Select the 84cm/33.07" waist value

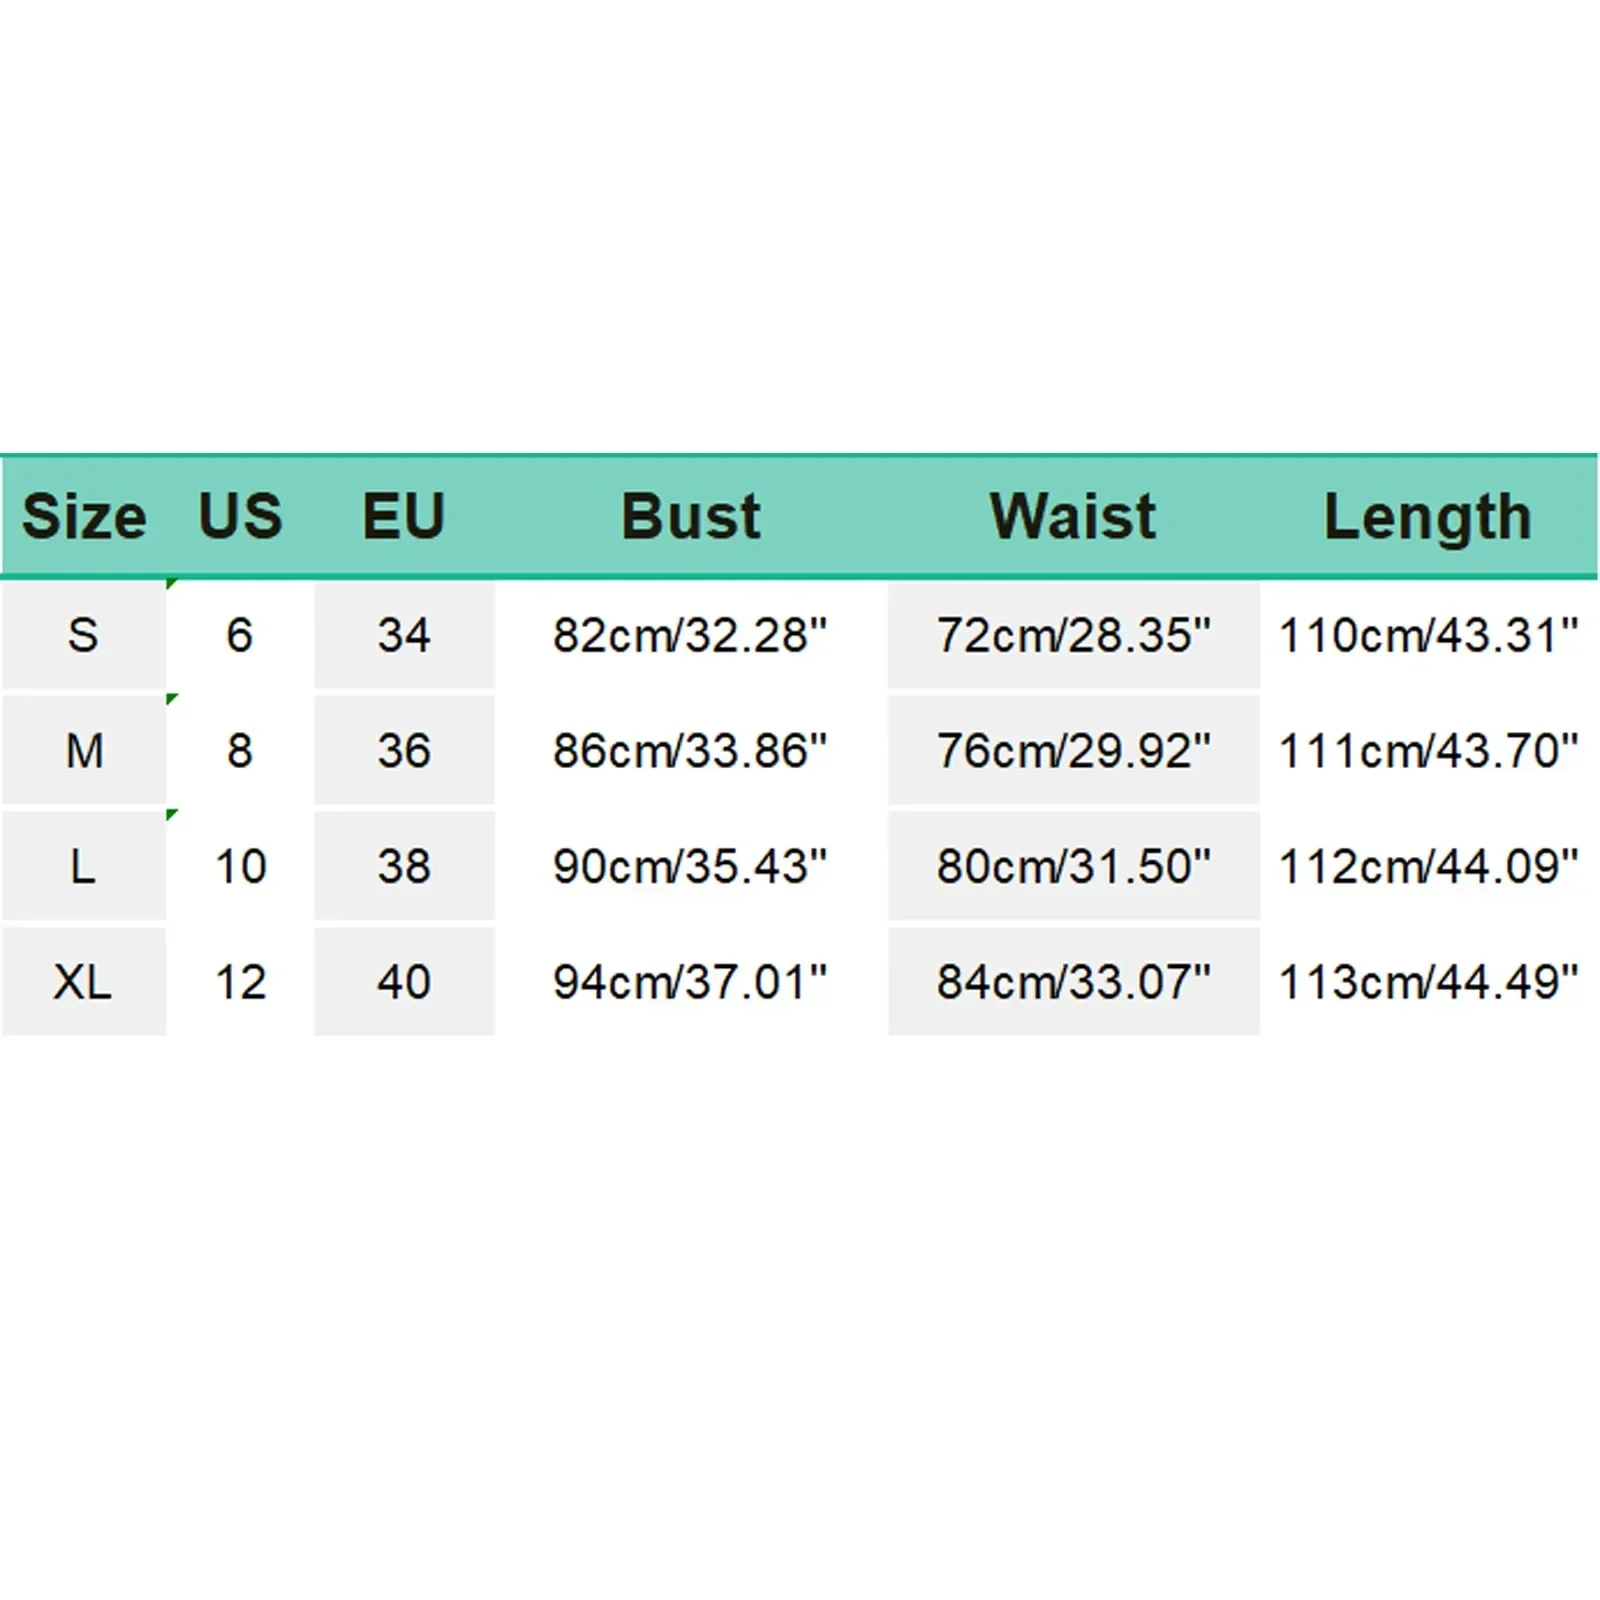(1073, 982)
